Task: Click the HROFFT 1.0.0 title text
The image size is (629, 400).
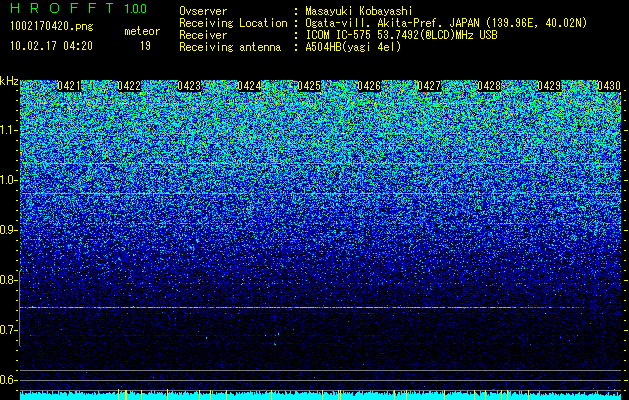Action: (x=79, y=8)
